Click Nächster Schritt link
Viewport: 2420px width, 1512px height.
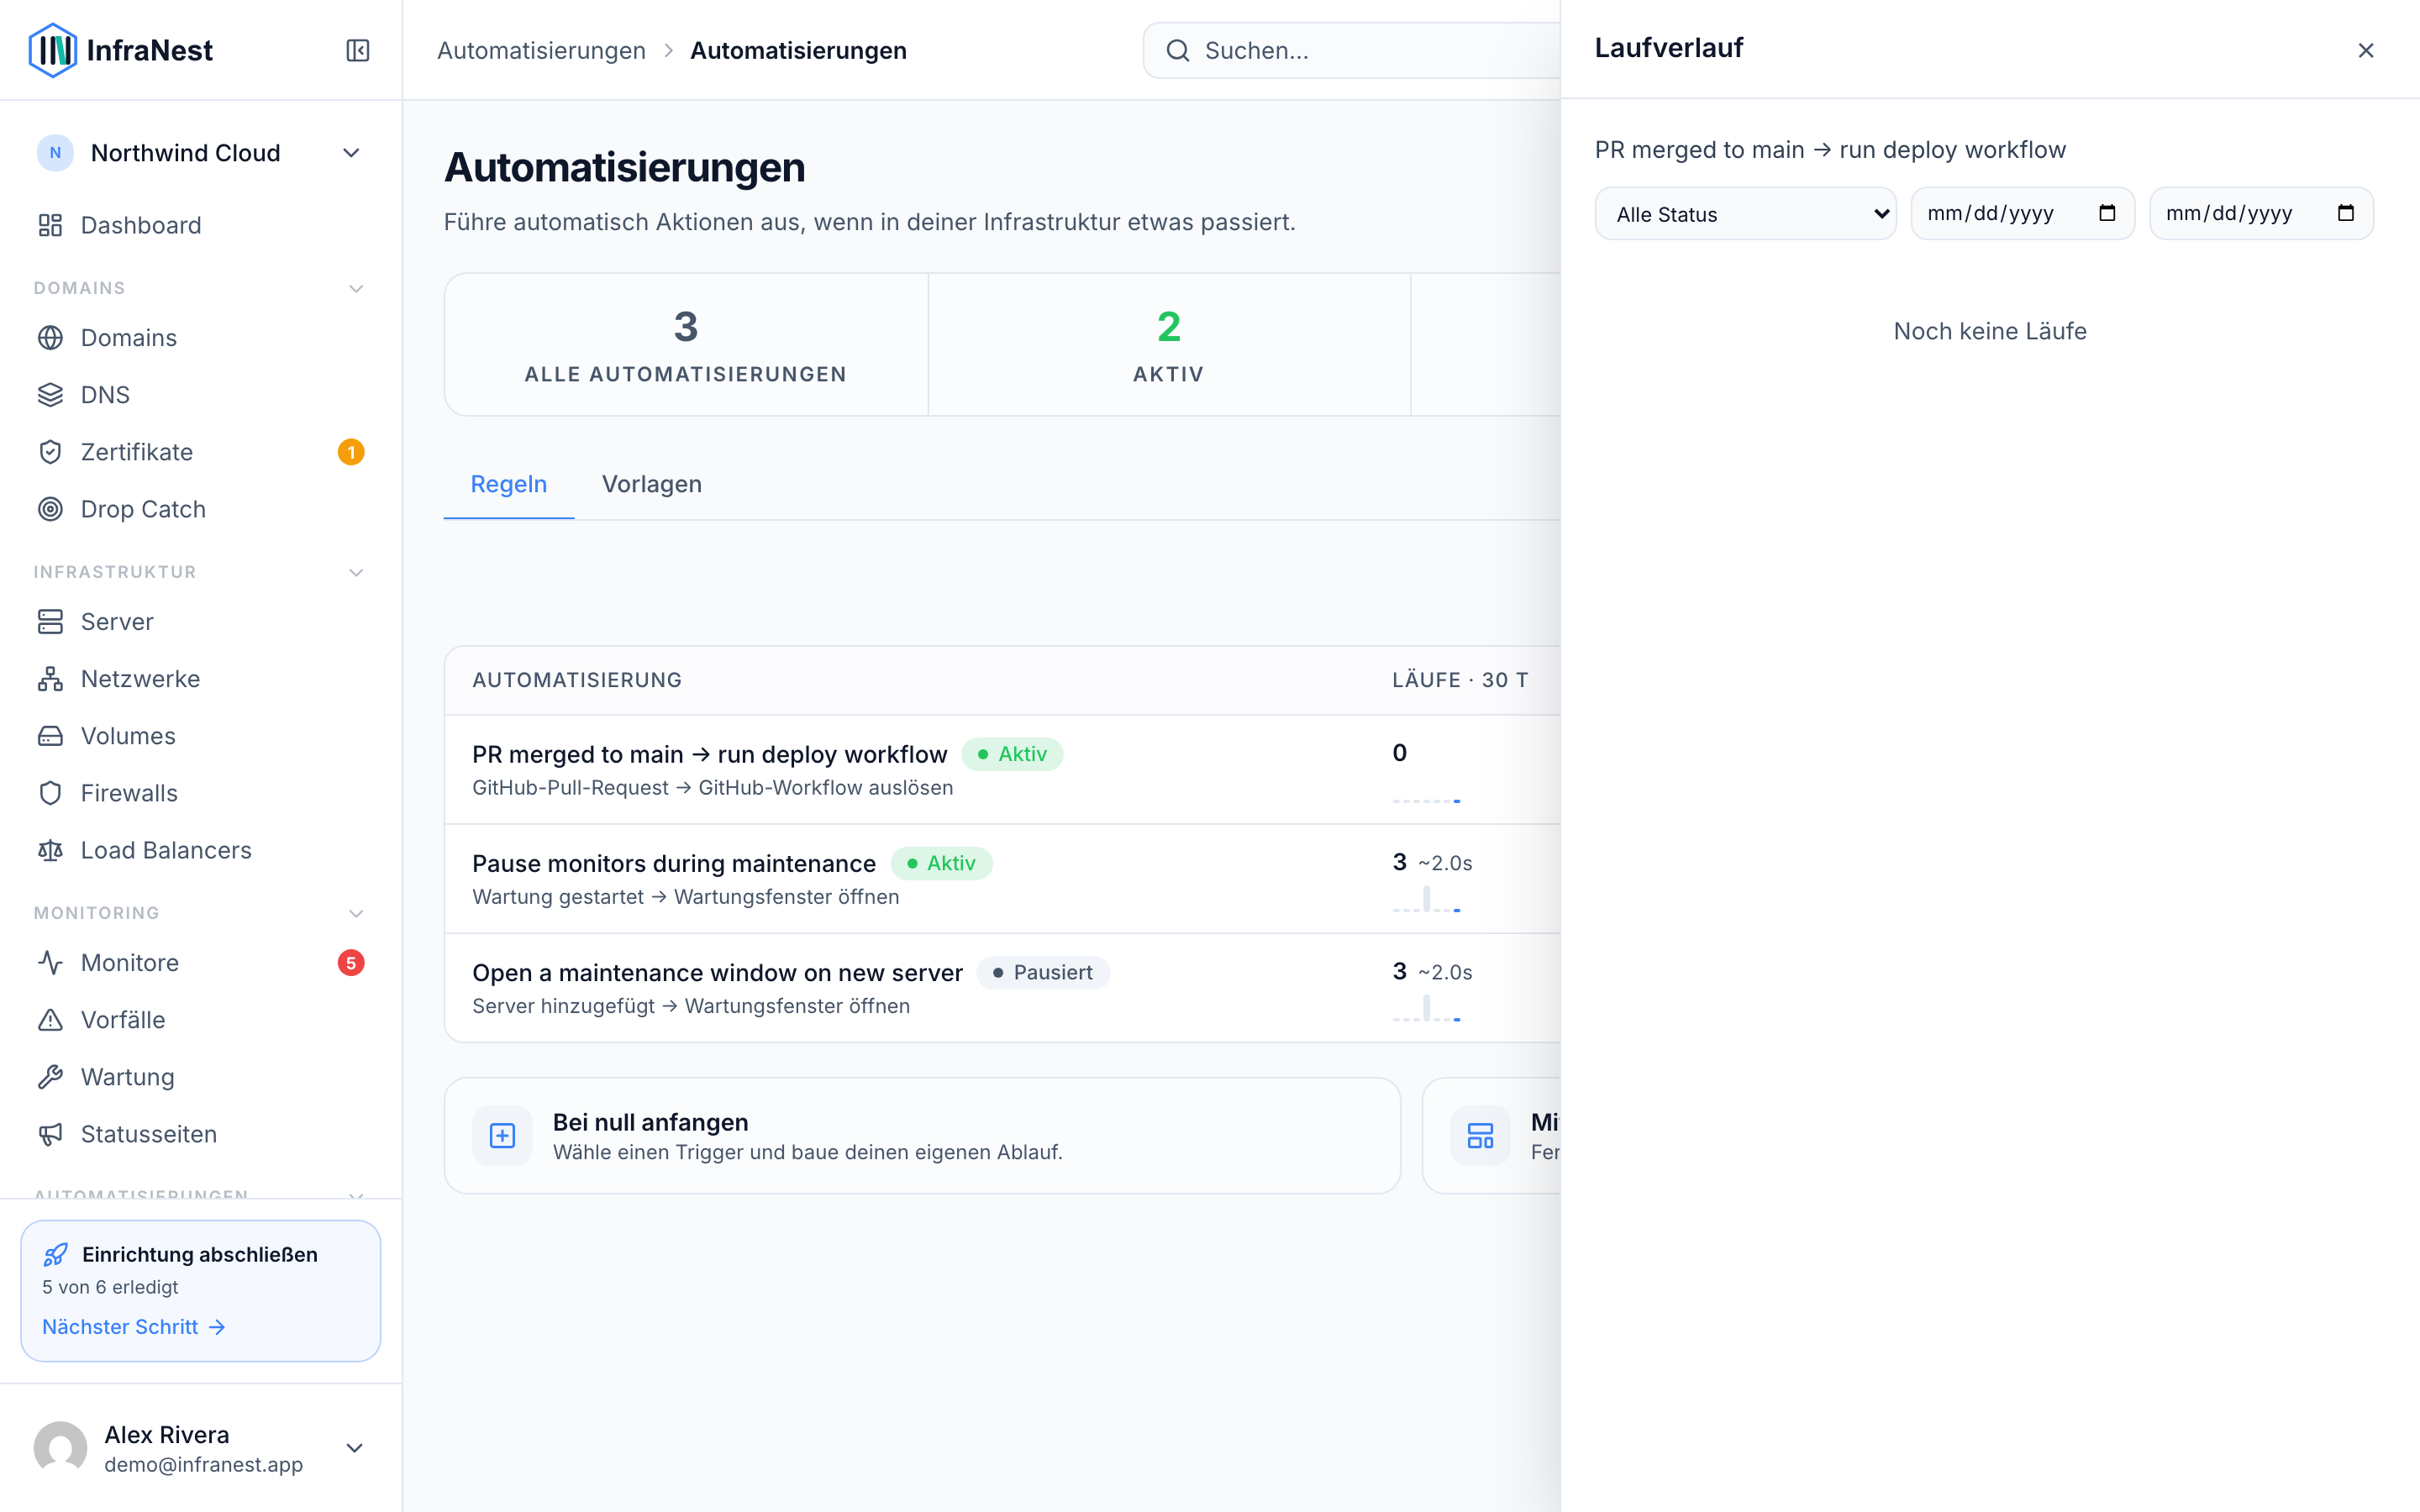click(134, 1327)
